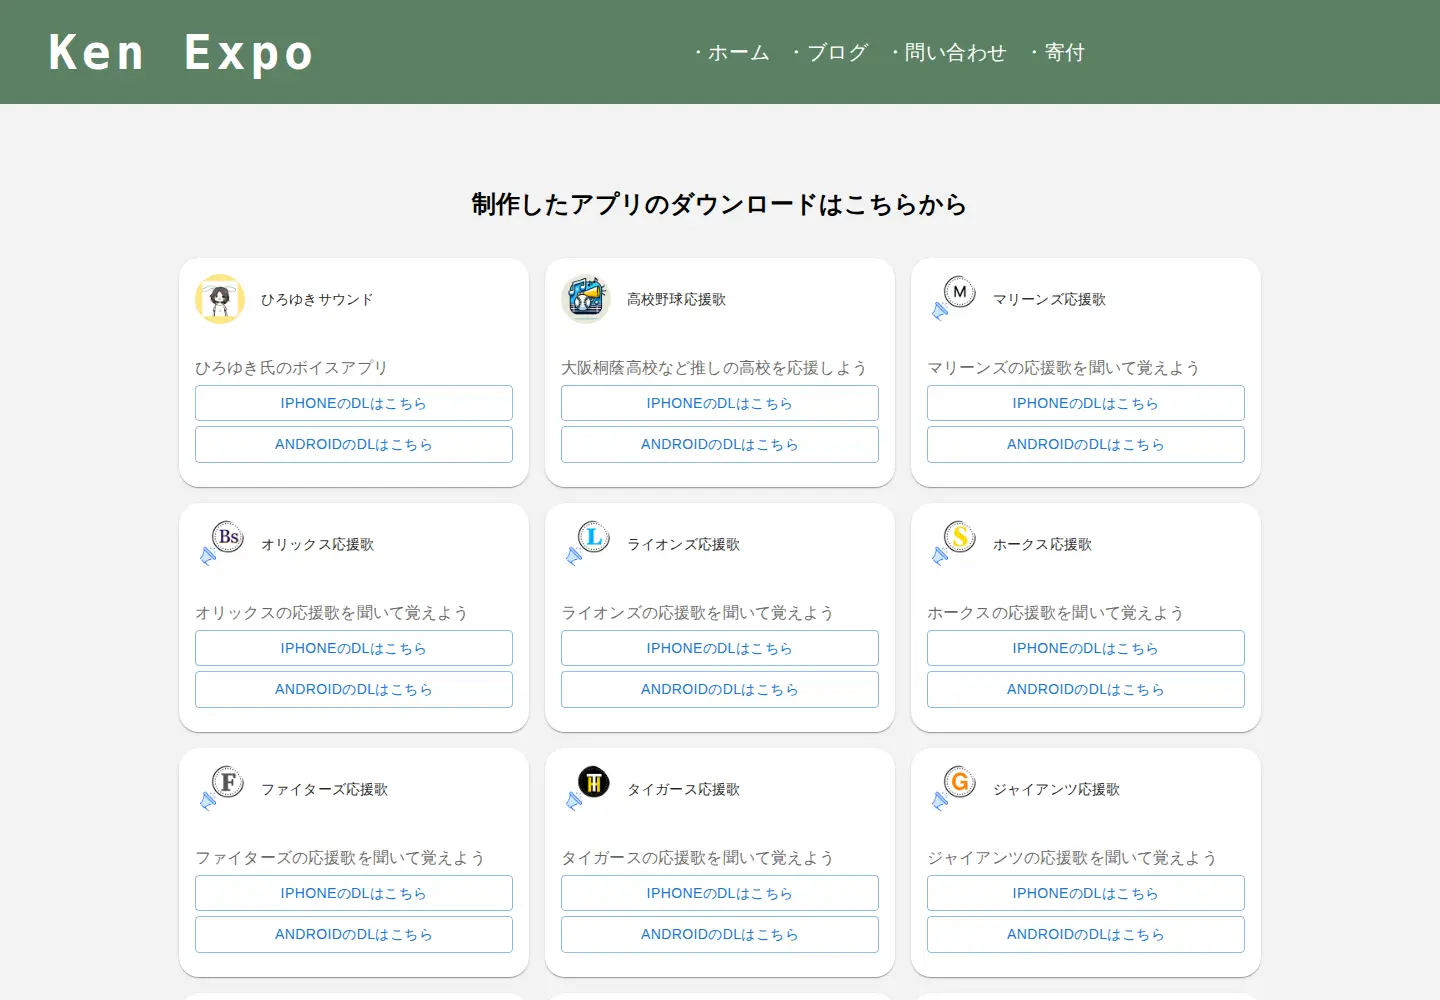Select iPhone DL button for ライオンズ応援歌
This screenshot has height=1000, width=1440.
pyautogui.click(x=720, y=648)
